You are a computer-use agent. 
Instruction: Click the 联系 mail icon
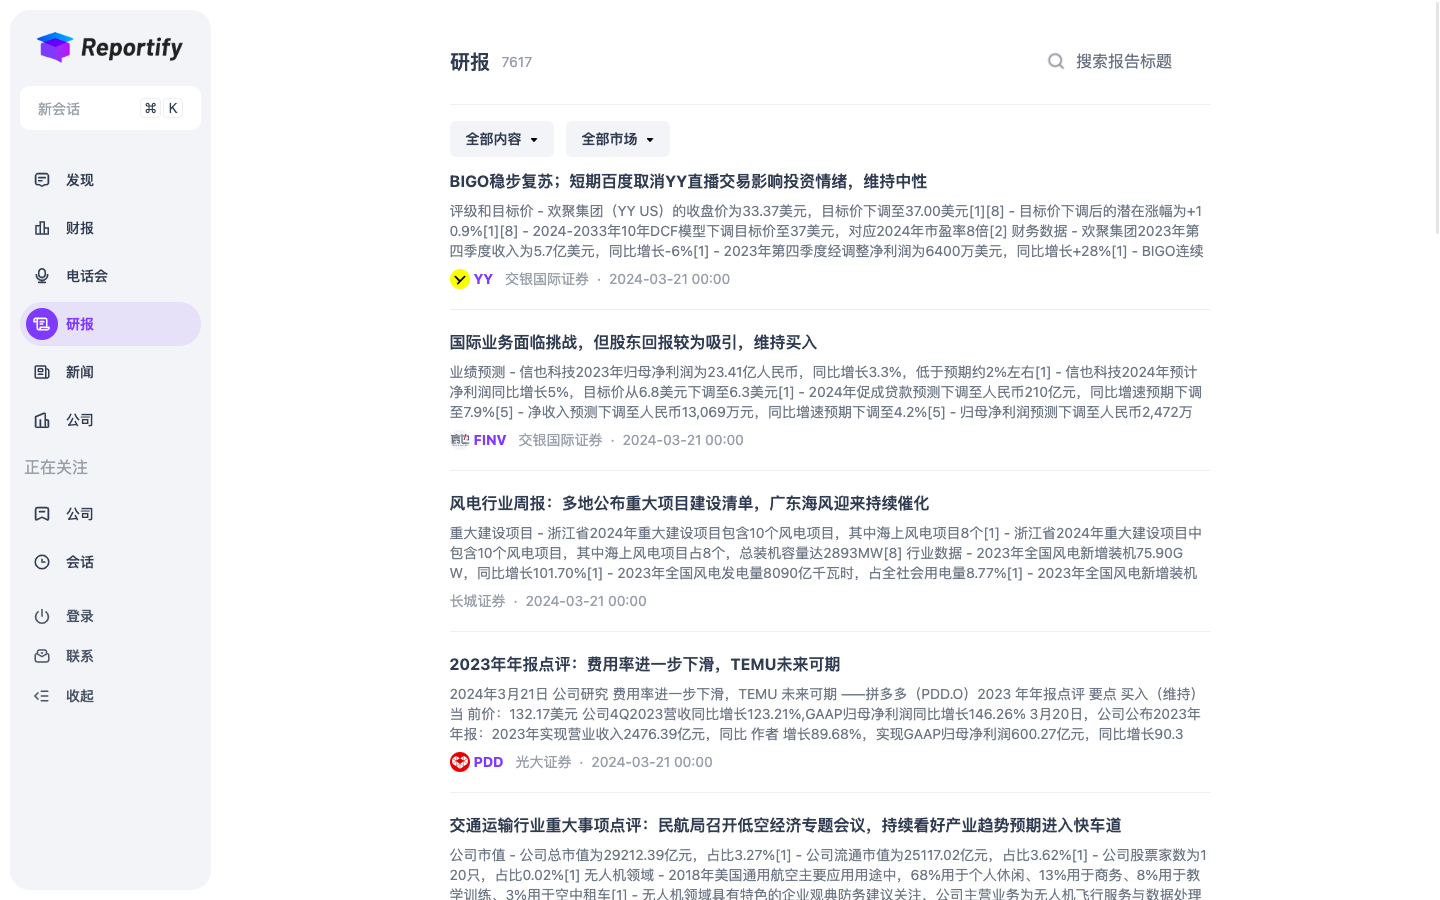[42, 656]
